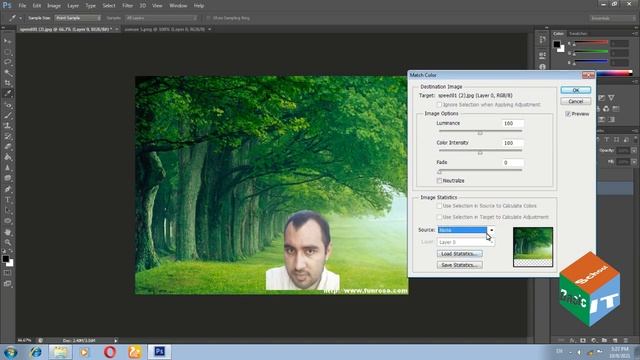Toggle Ignore Selection when Applying Adjustment
The image size is (640, 360).
point(440,105)
